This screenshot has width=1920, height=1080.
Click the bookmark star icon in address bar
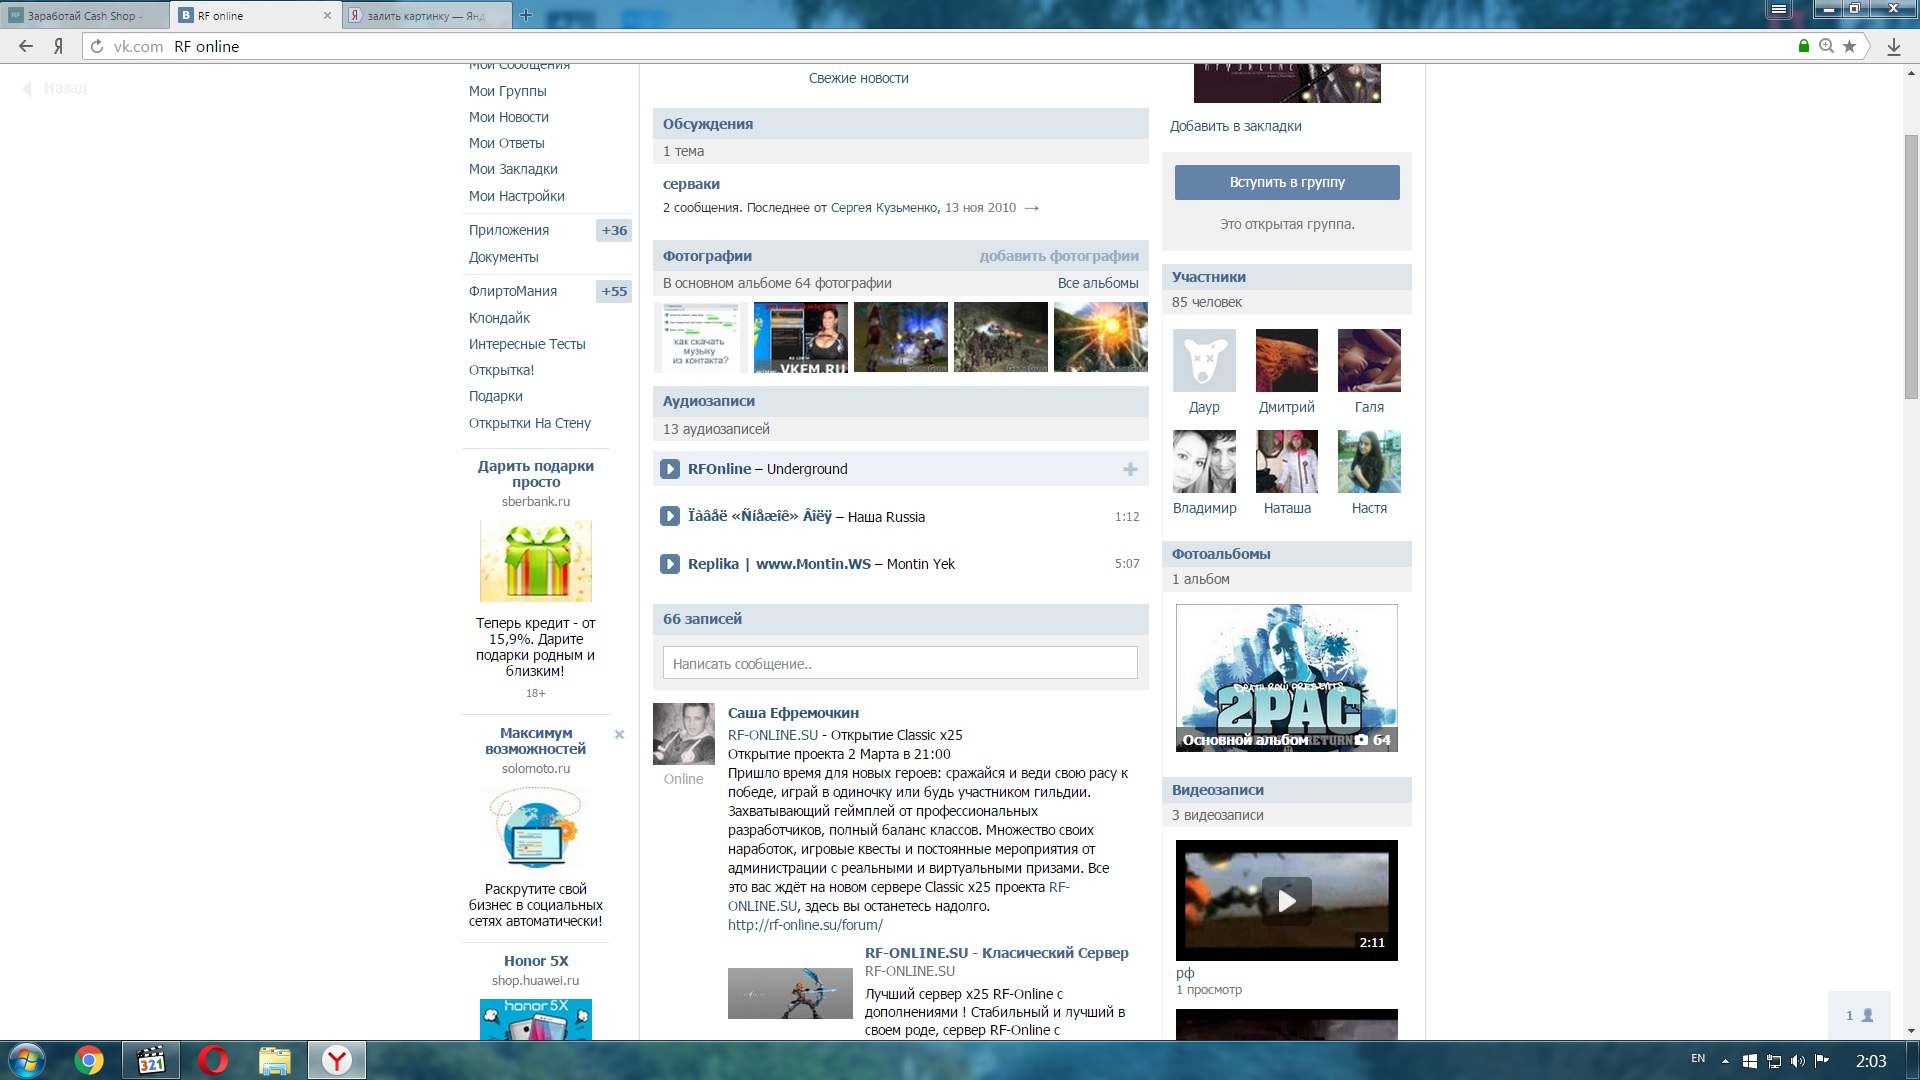point(1849,46)
